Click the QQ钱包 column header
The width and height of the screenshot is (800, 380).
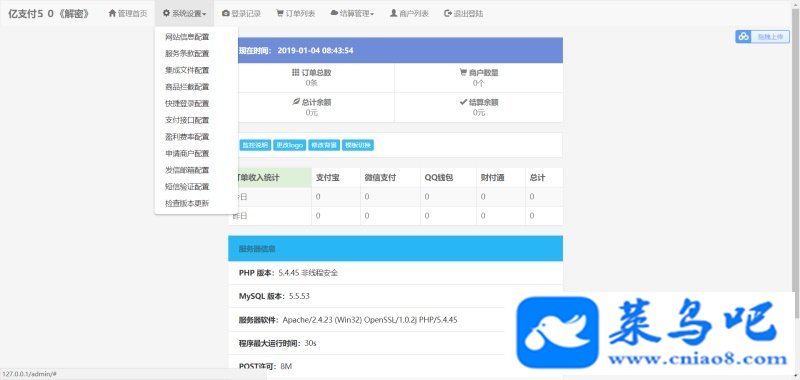(x=439, y=178)
